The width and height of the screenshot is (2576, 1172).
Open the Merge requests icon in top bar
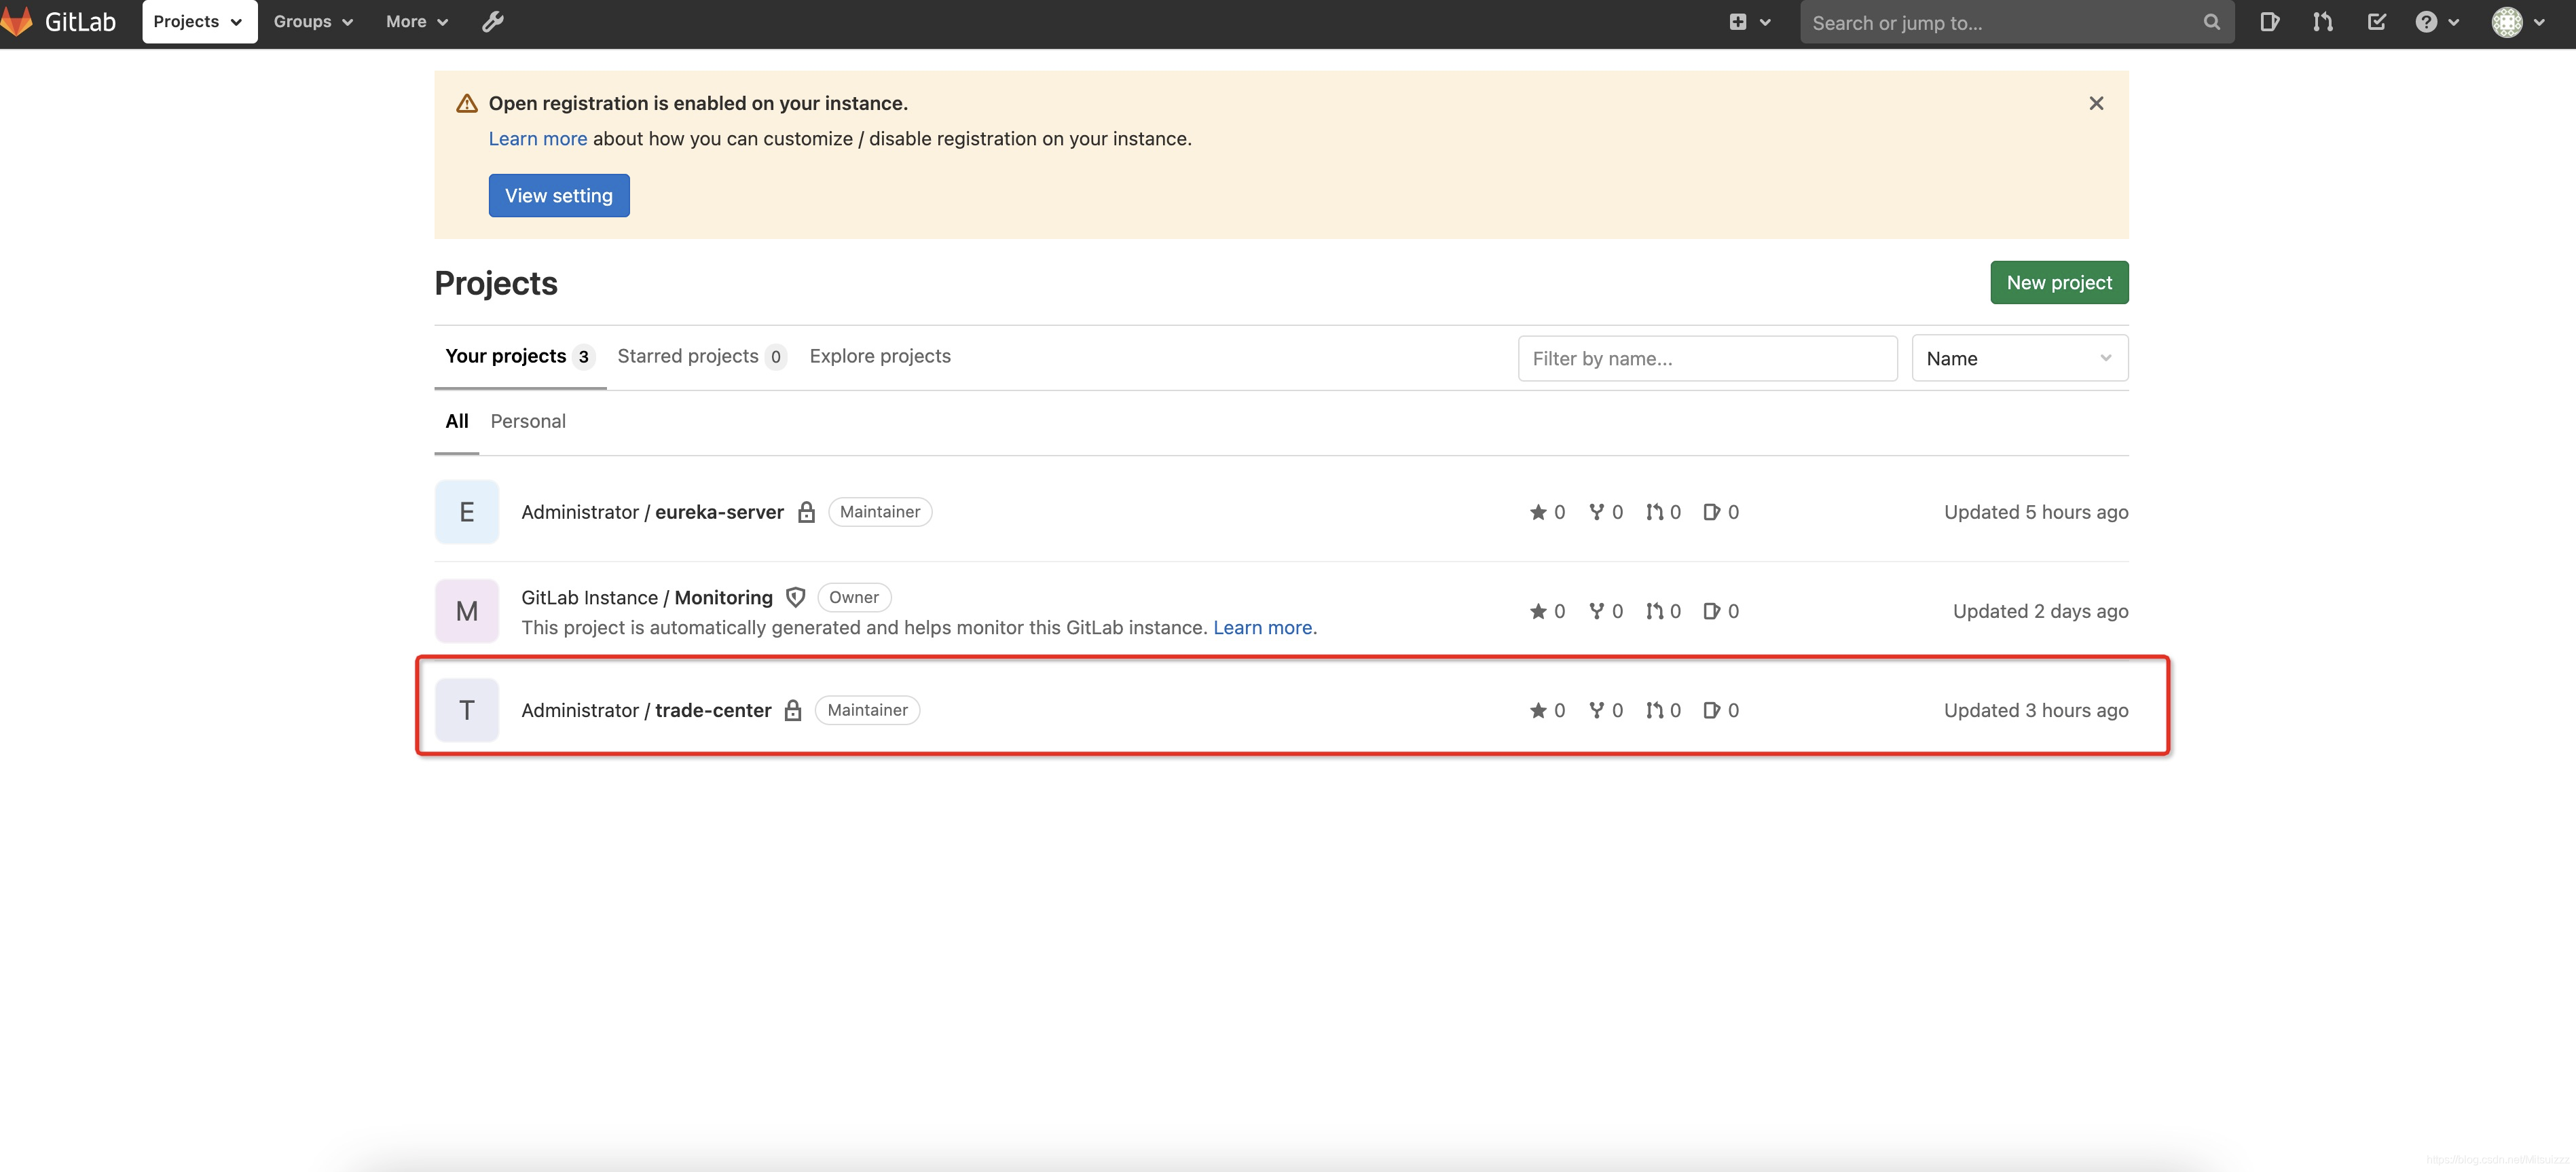click(x=2322, y=22)
